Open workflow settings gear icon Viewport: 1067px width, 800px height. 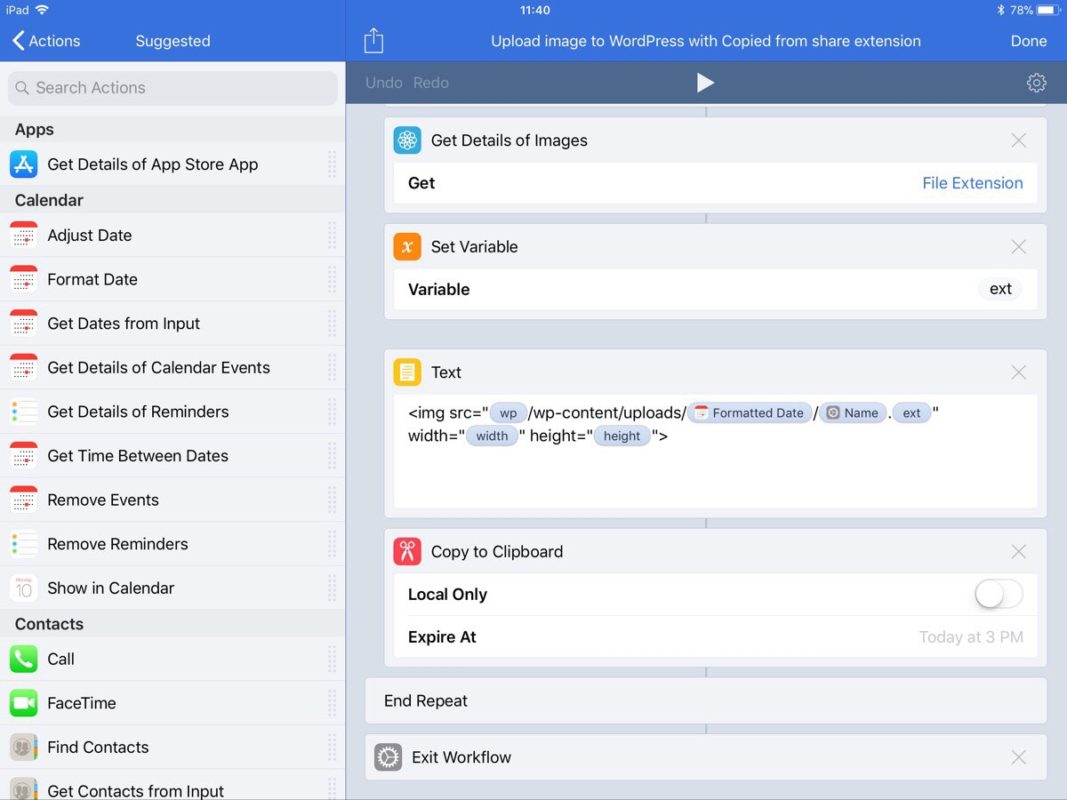1036,83
